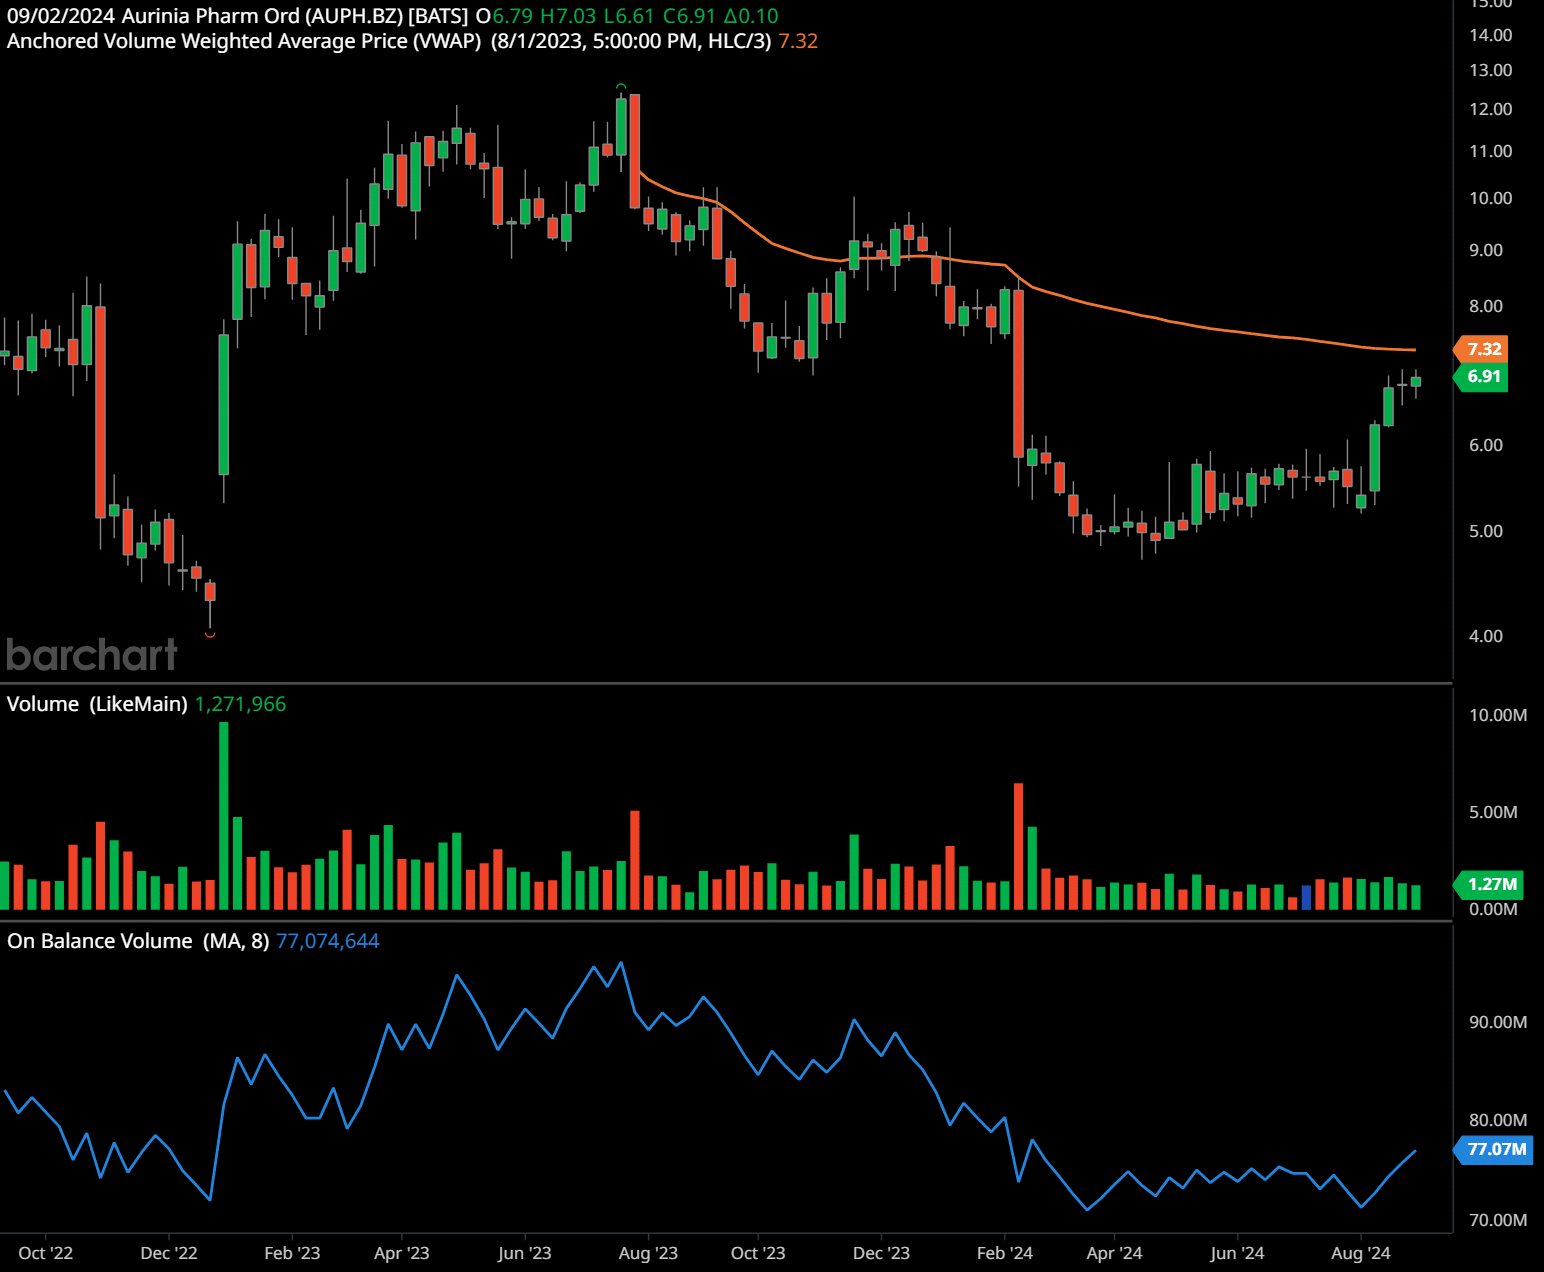Click the On Balance Volume (MA, 8) title

138,941
